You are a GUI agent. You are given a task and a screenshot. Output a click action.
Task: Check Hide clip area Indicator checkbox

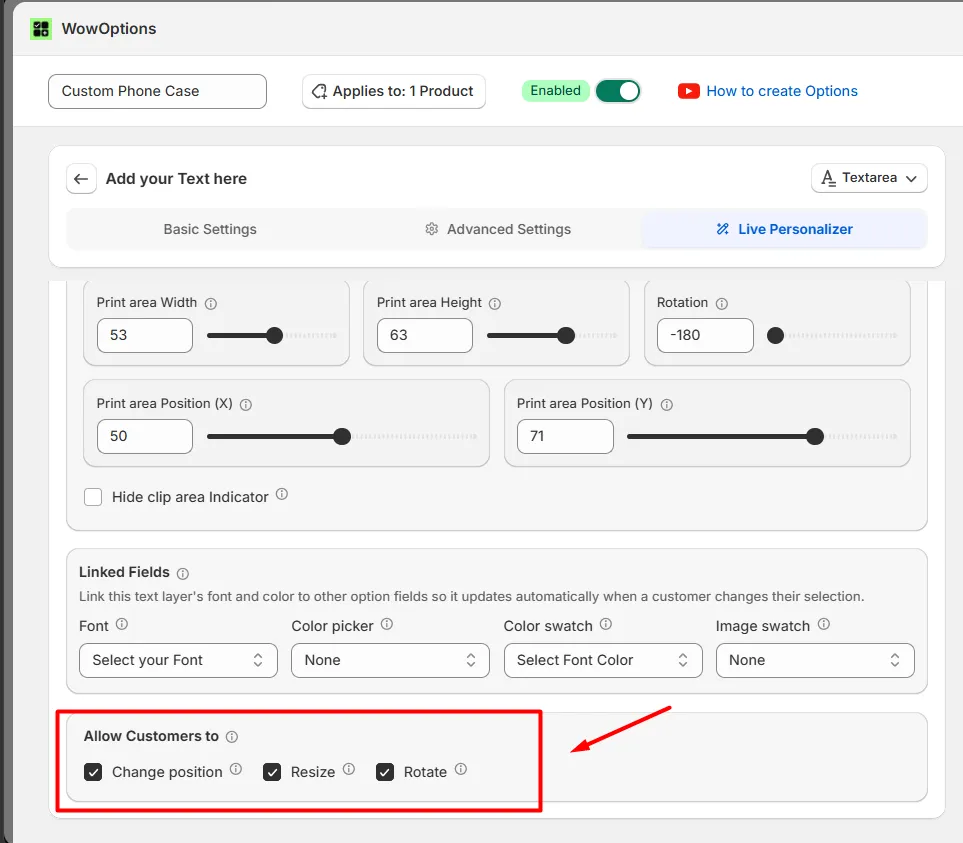(x=93, y=497)
